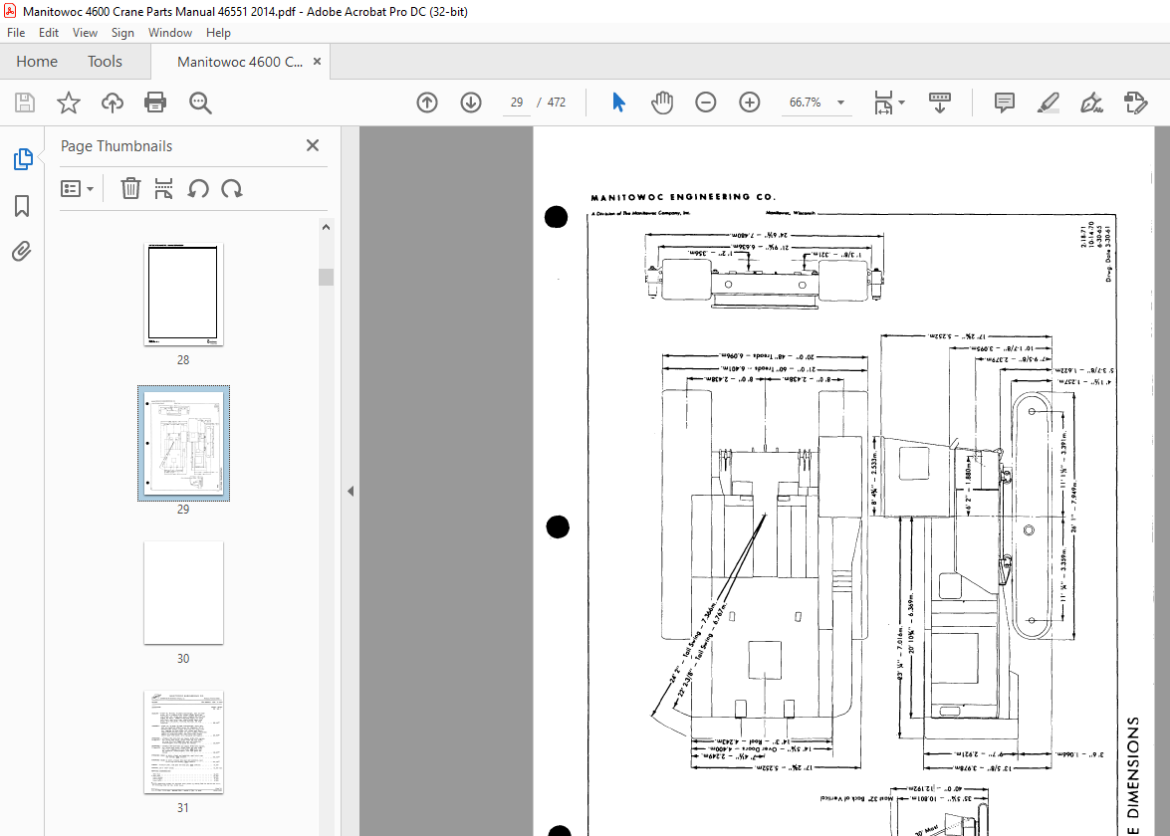Select page 31 thumbnail
1170x836 pixels.
click(x=184, y=742)
